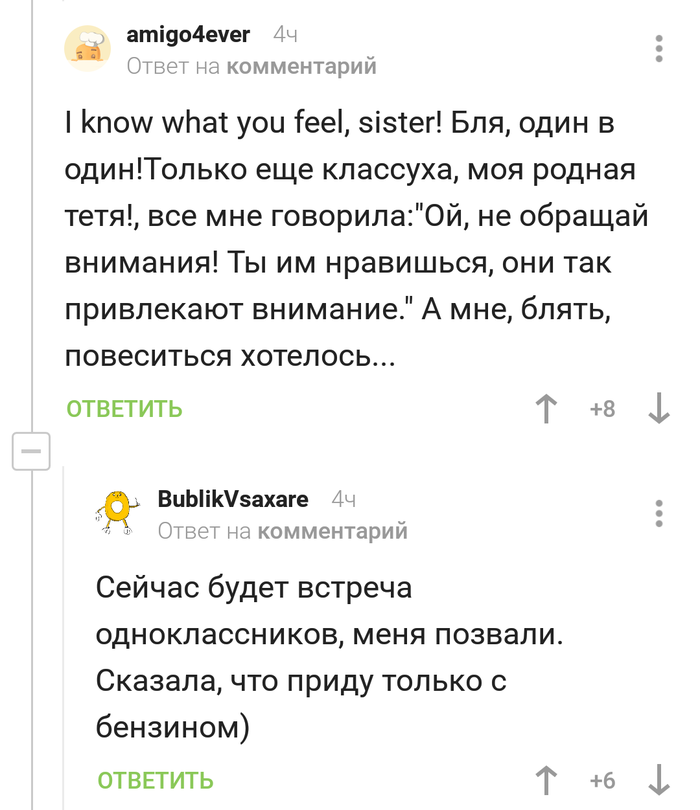Downvote the BublikVsaxare comment
This screenshot has height=810, width=700.
pyautogui.click(x=659, y=780)
